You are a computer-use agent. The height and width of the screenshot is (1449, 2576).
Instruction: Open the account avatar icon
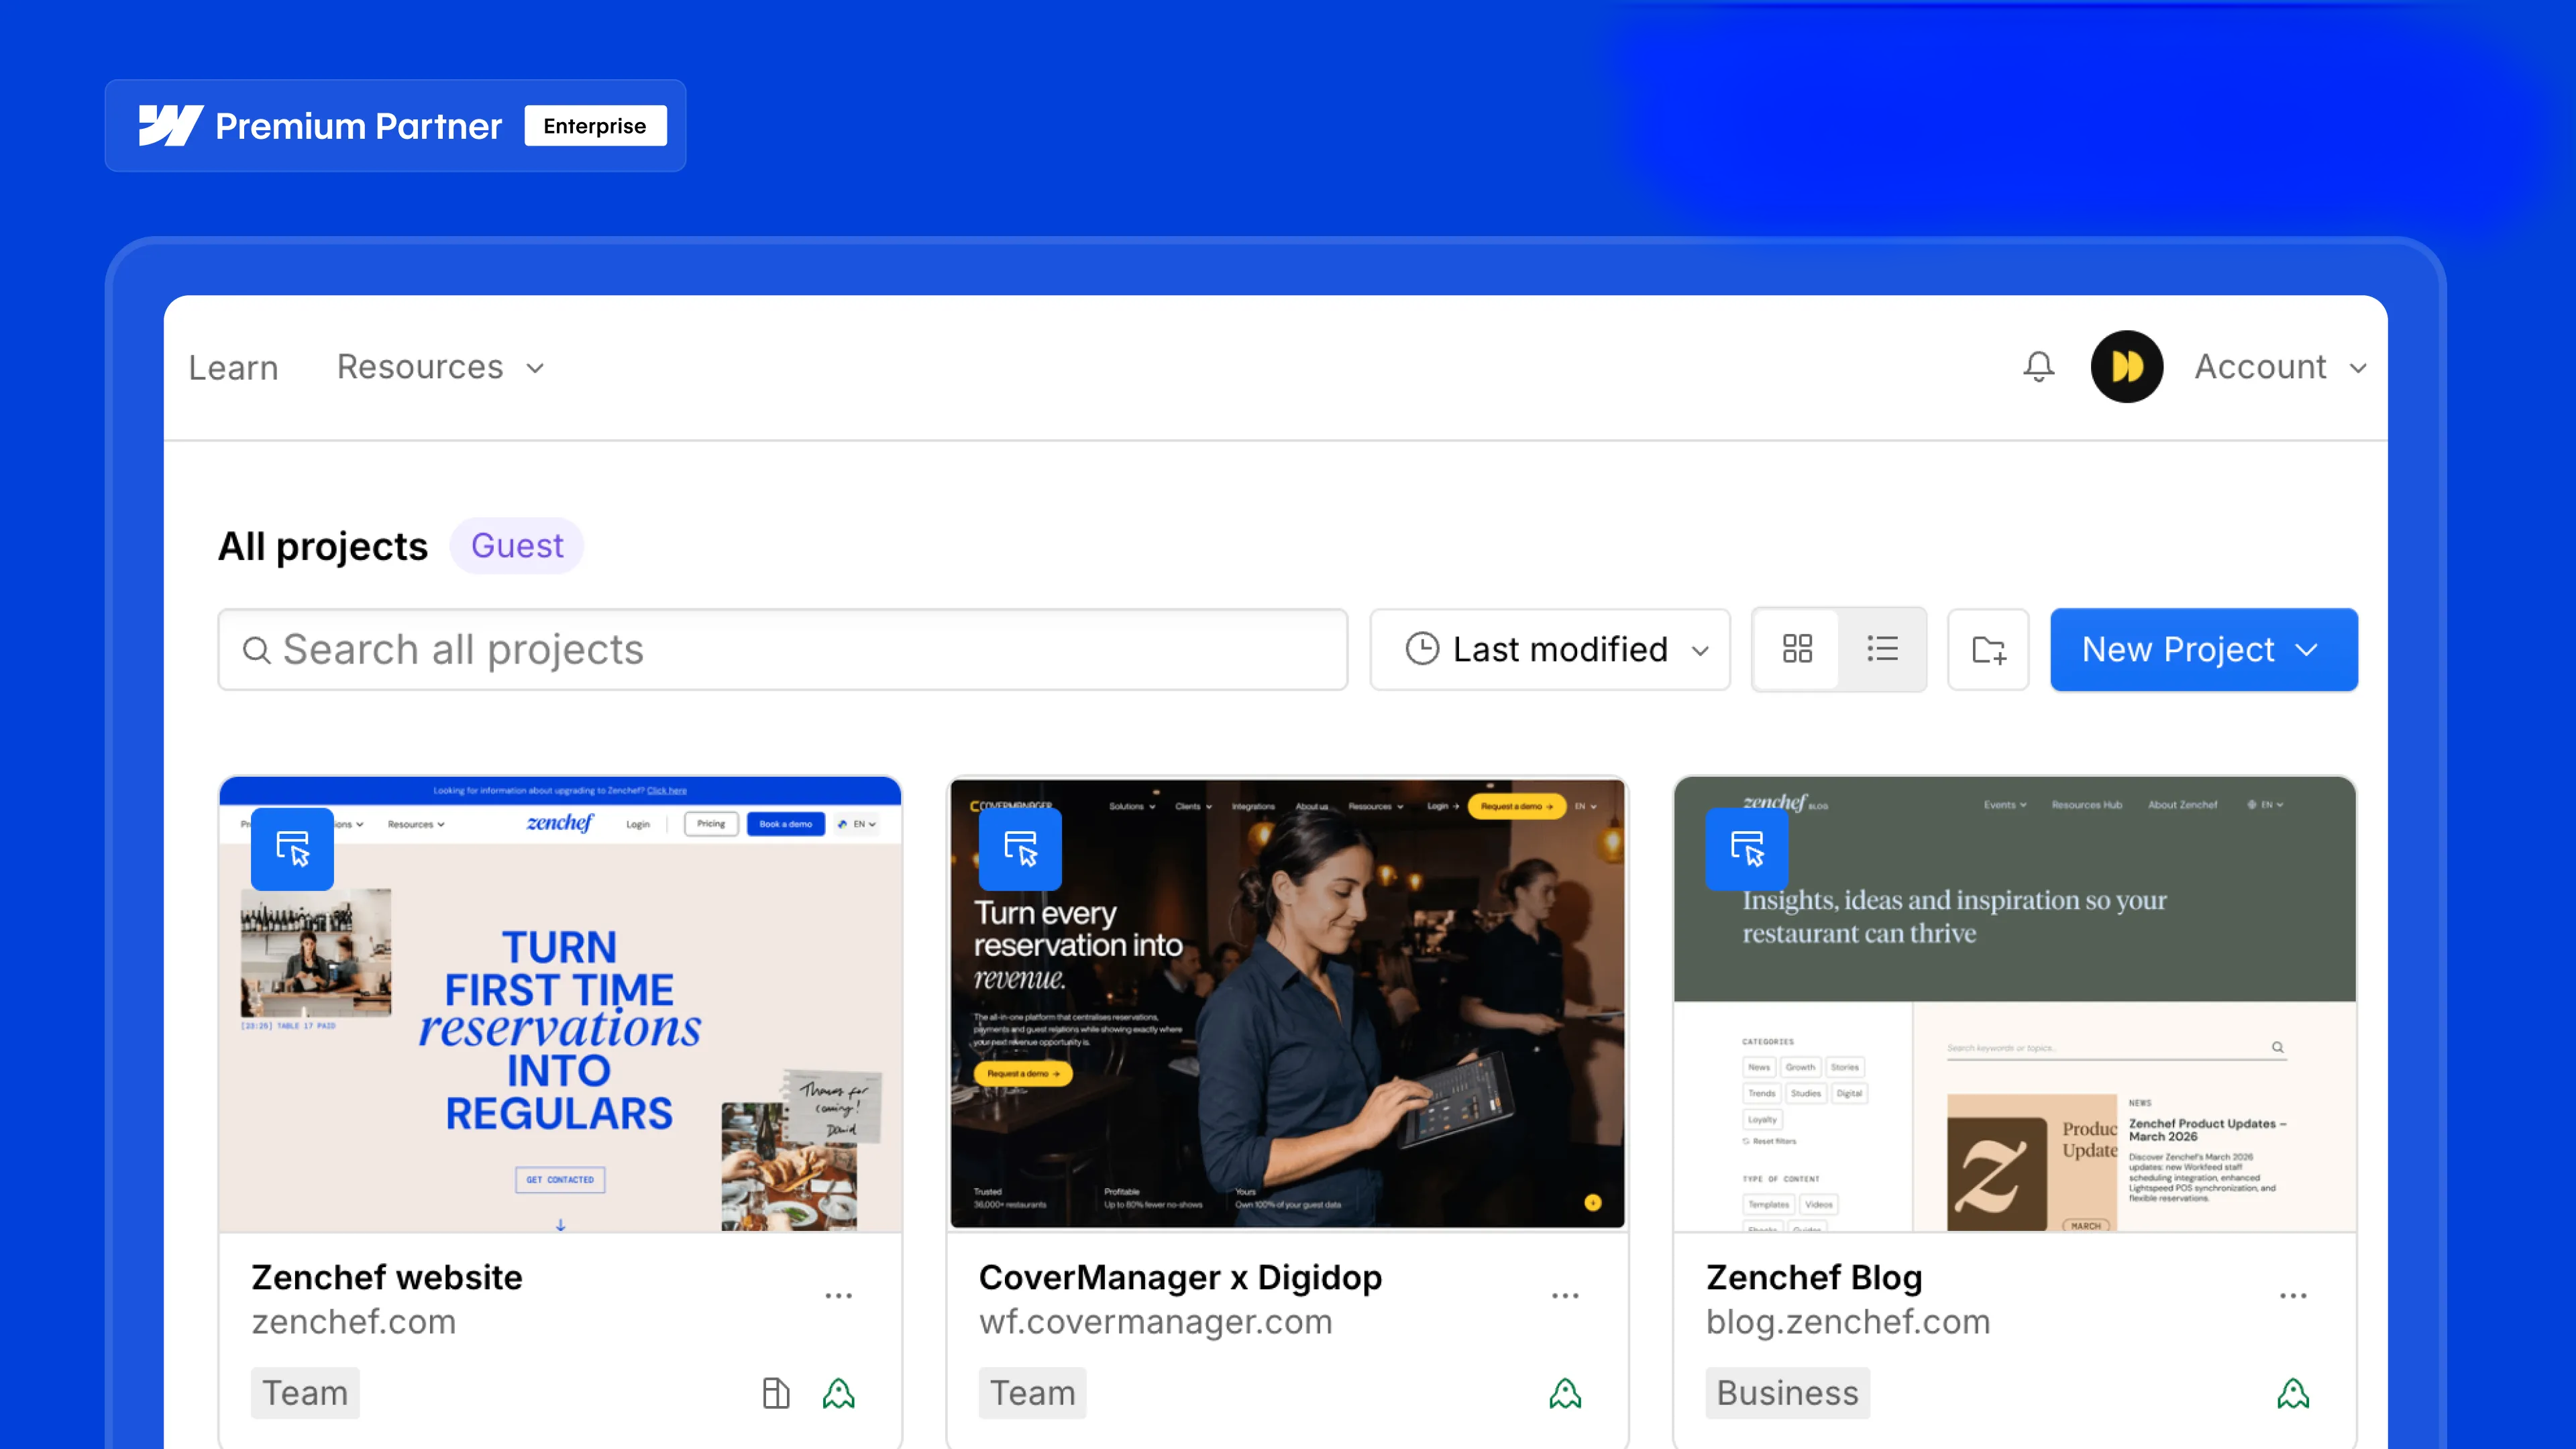coord(2126,367)
